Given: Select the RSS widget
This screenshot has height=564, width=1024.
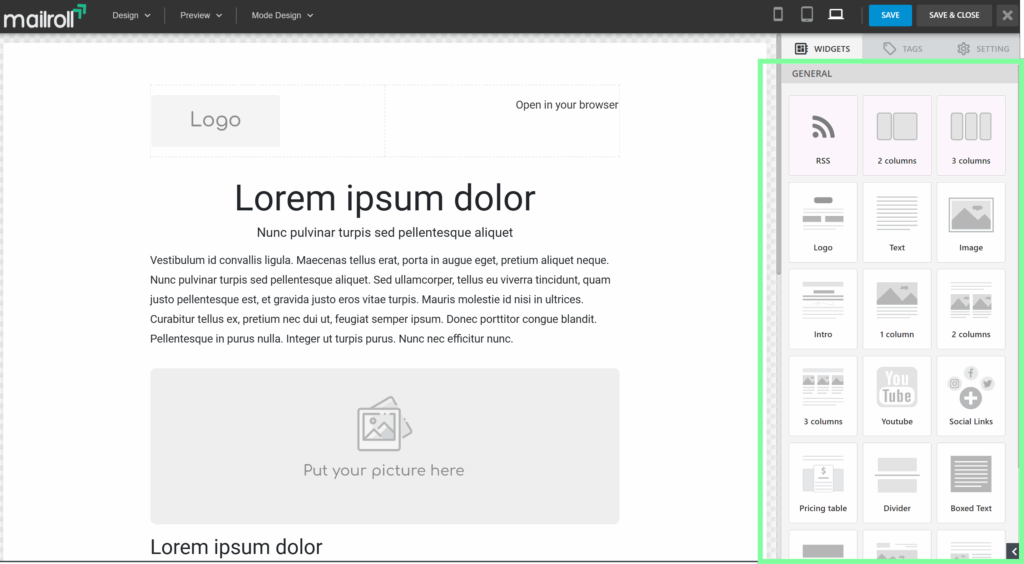Looking at the screenshot, I should (823, 135).
